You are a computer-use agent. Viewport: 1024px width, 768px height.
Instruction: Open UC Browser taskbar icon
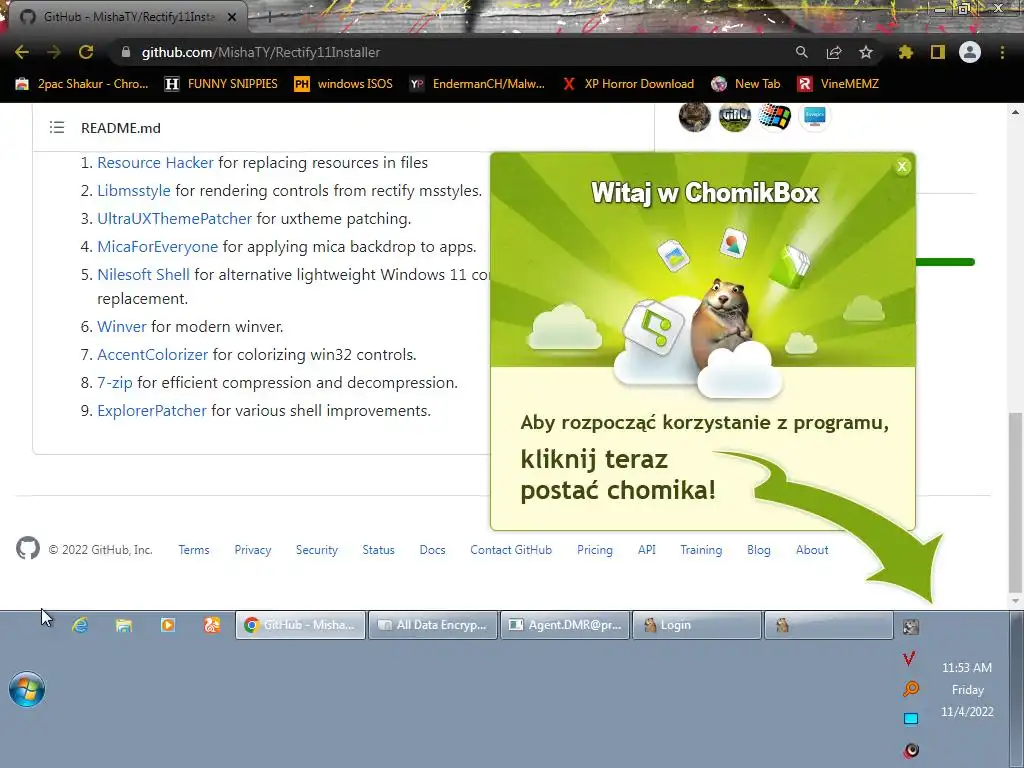coord(212,625)
